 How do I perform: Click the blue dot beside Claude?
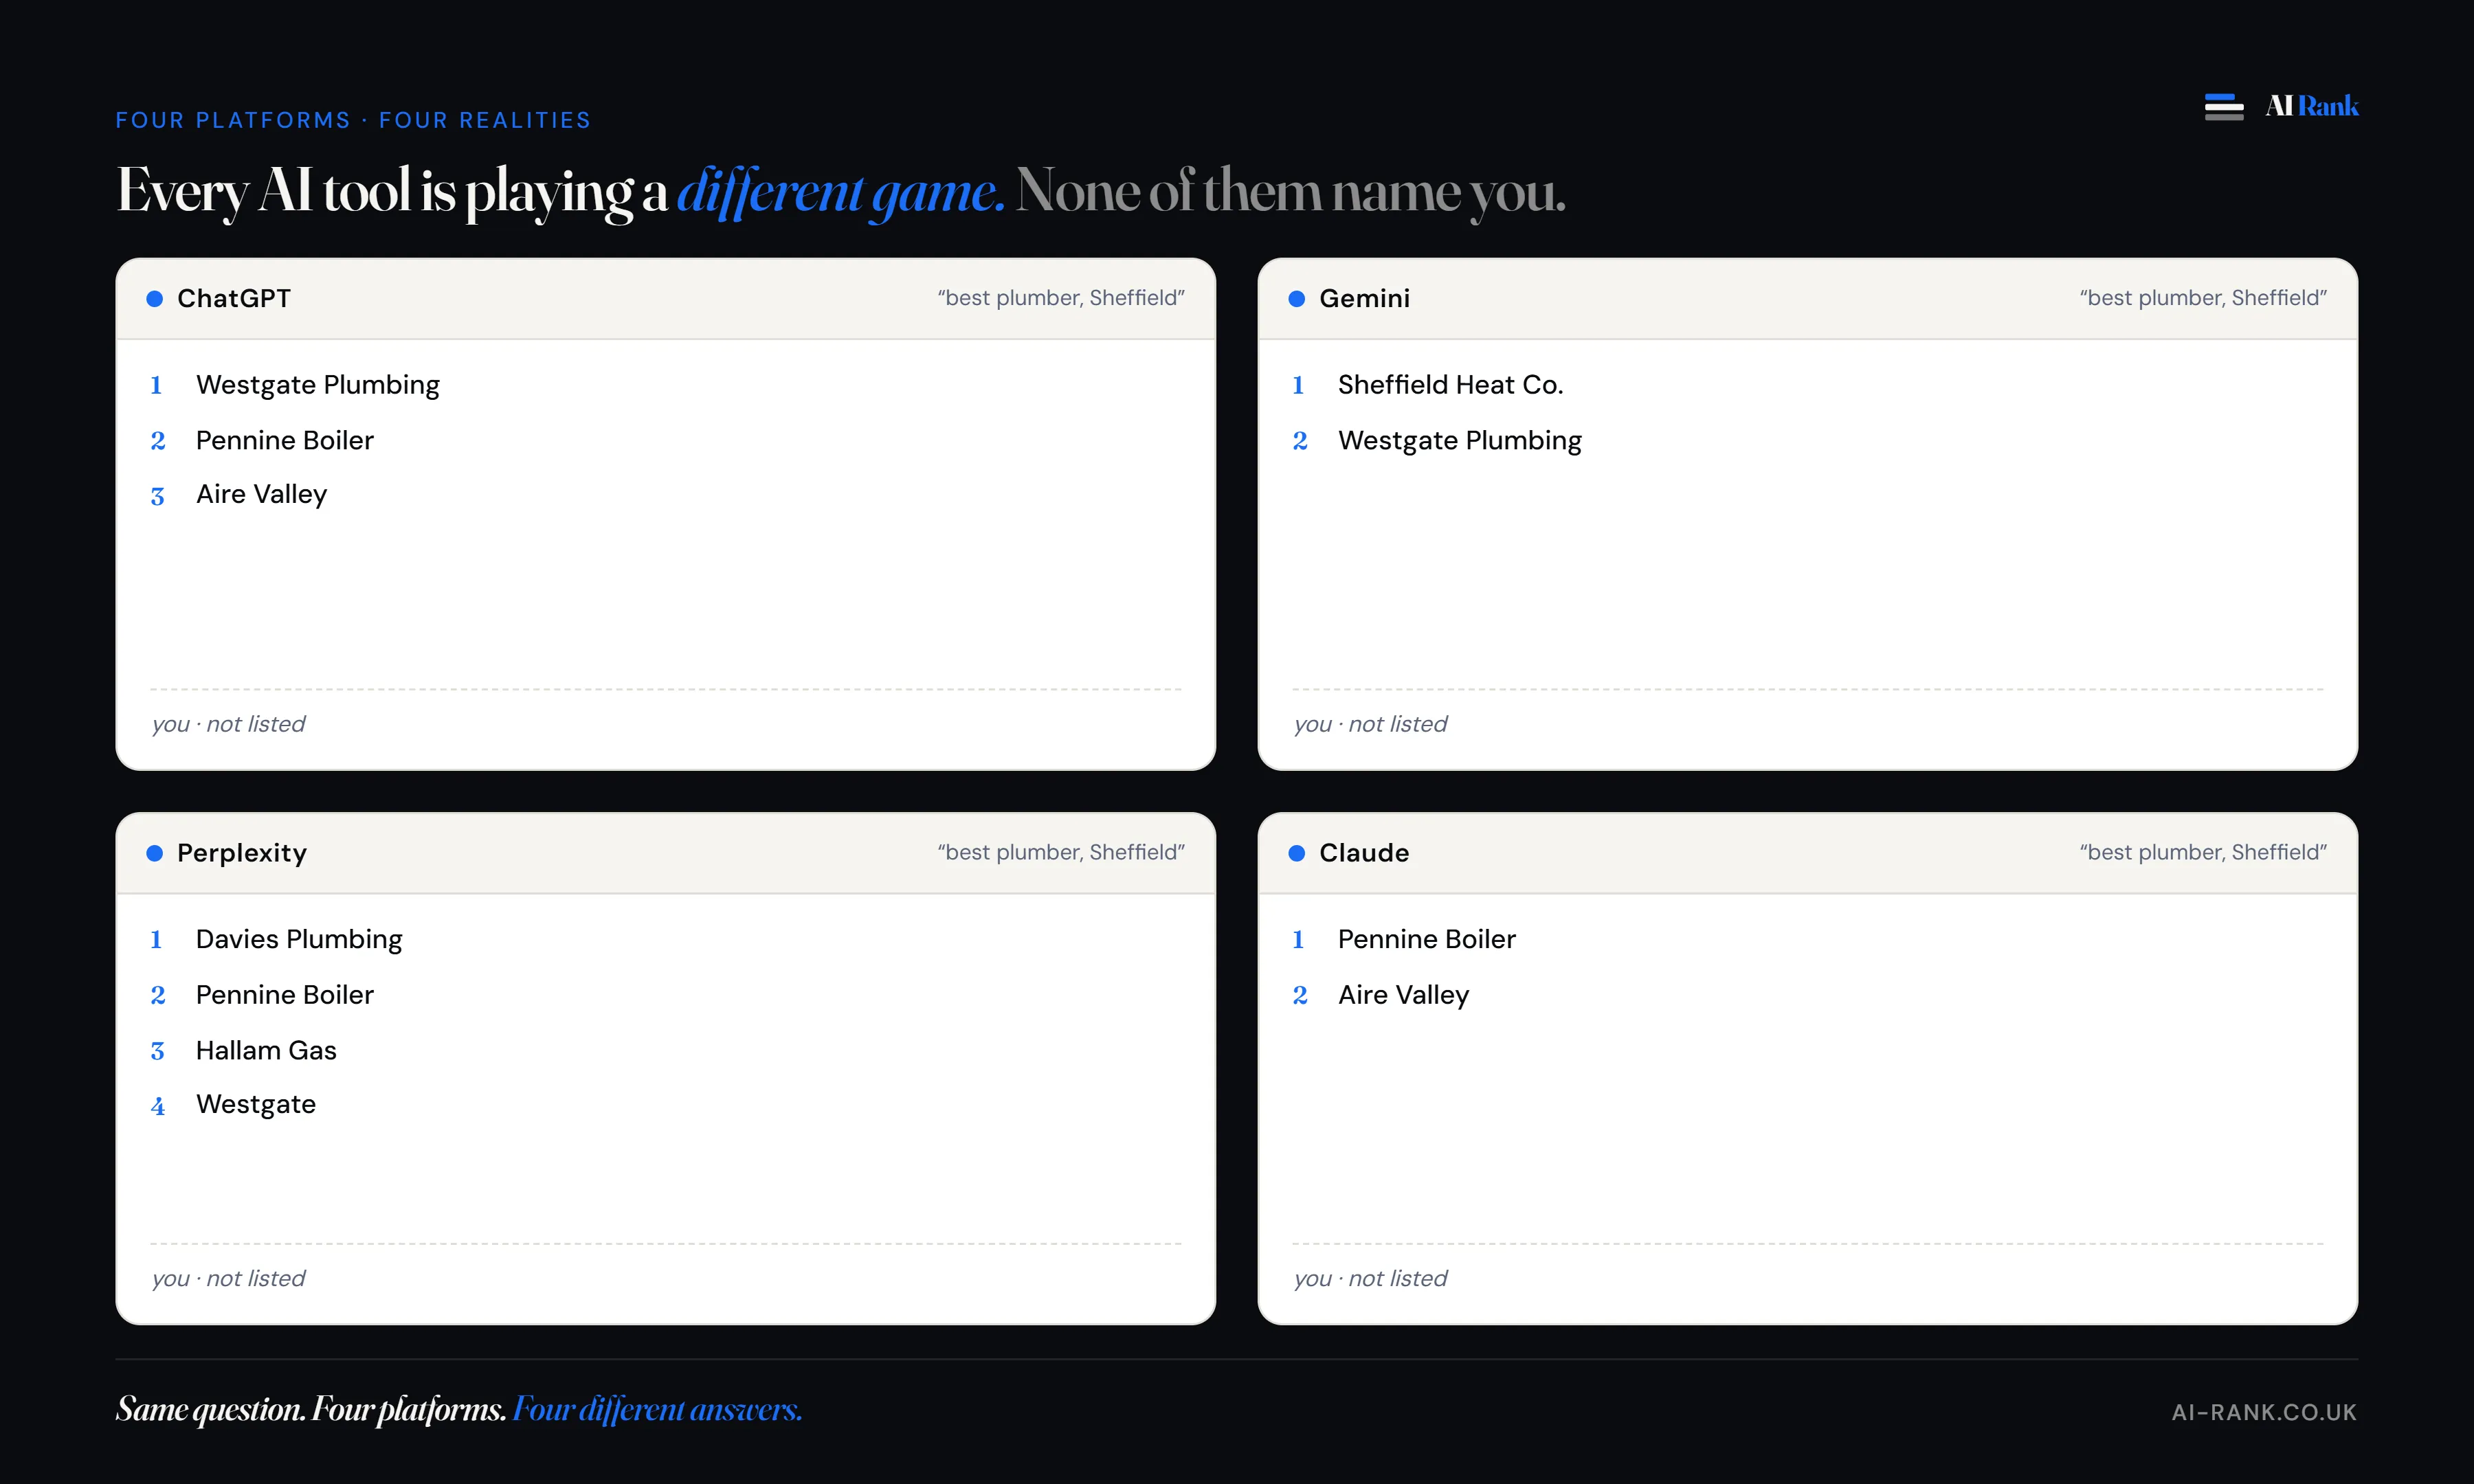coord(1297,853)
